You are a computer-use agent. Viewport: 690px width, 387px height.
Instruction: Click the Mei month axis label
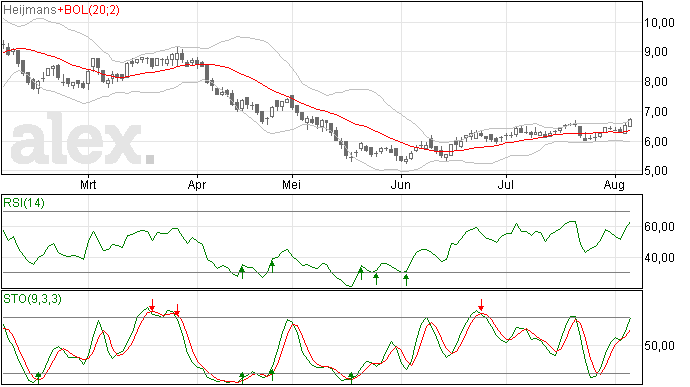pos(291,185)
